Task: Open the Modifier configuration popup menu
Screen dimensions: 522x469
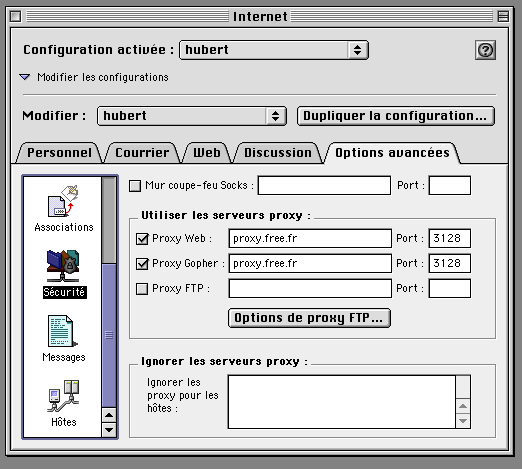Action: coord(192,116)
